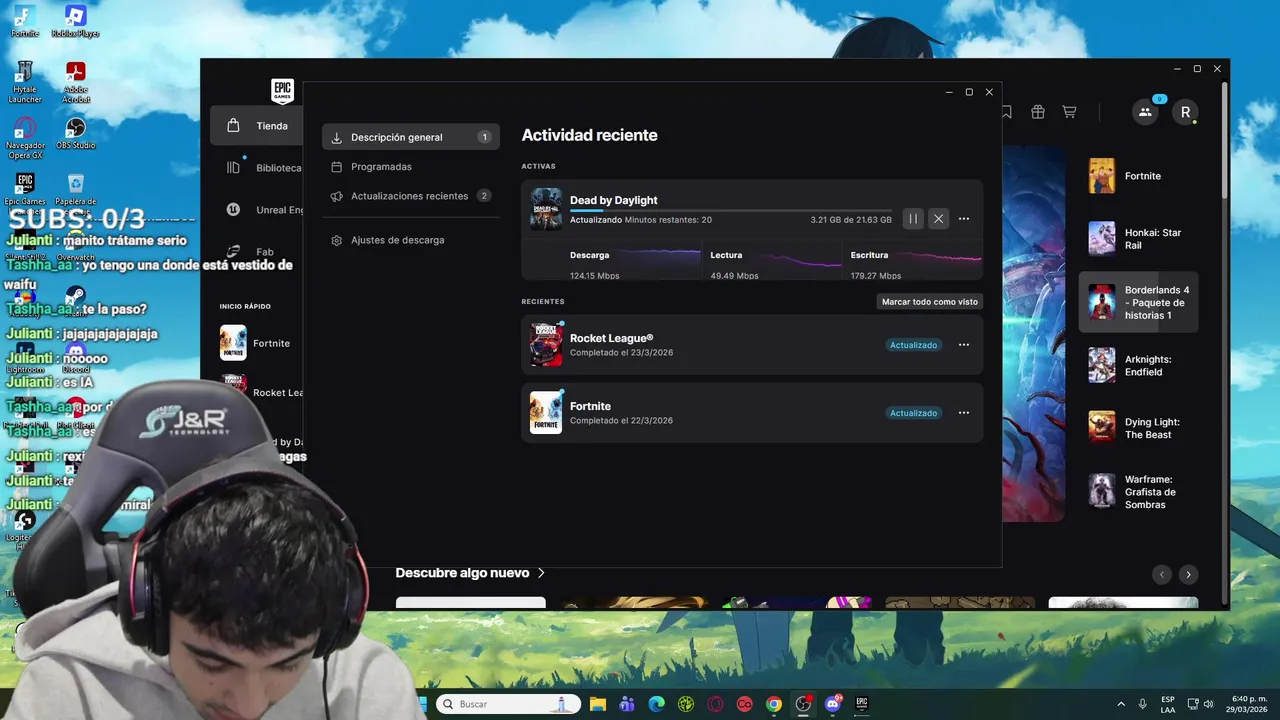The image size is (1280, 720).
Task: Open Dying Light: The Beast entry
Action: click(1138, 428)
